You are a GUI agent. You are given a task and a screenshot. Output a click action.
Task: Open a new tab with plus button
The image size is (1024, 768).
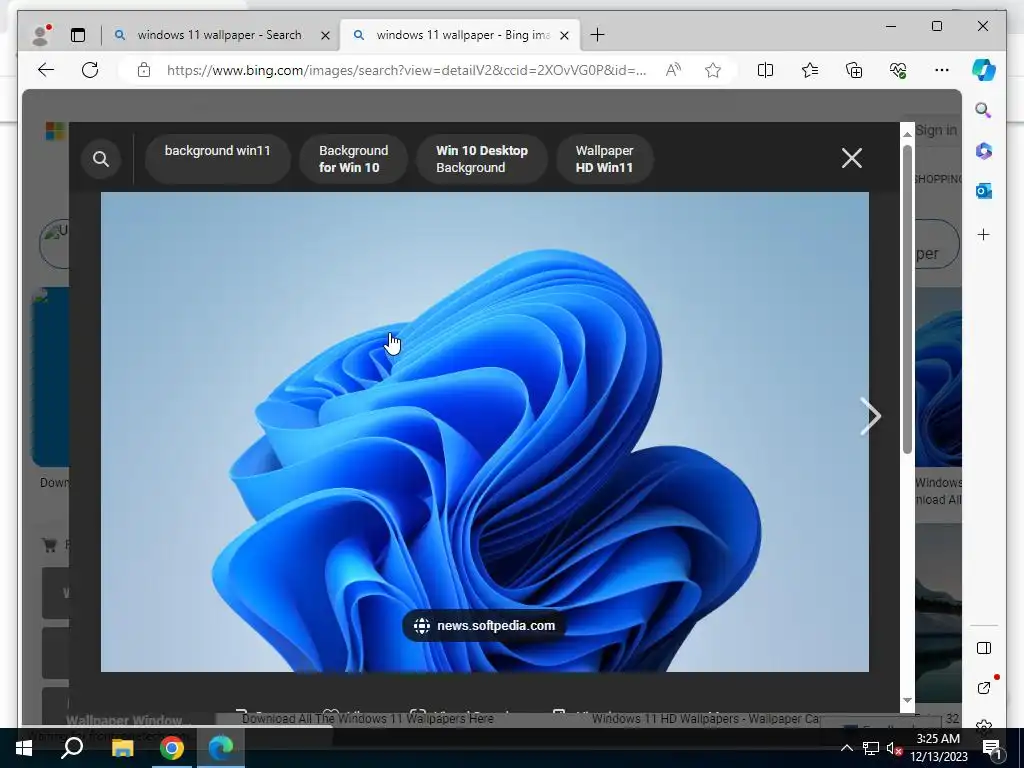coord(597,35)
